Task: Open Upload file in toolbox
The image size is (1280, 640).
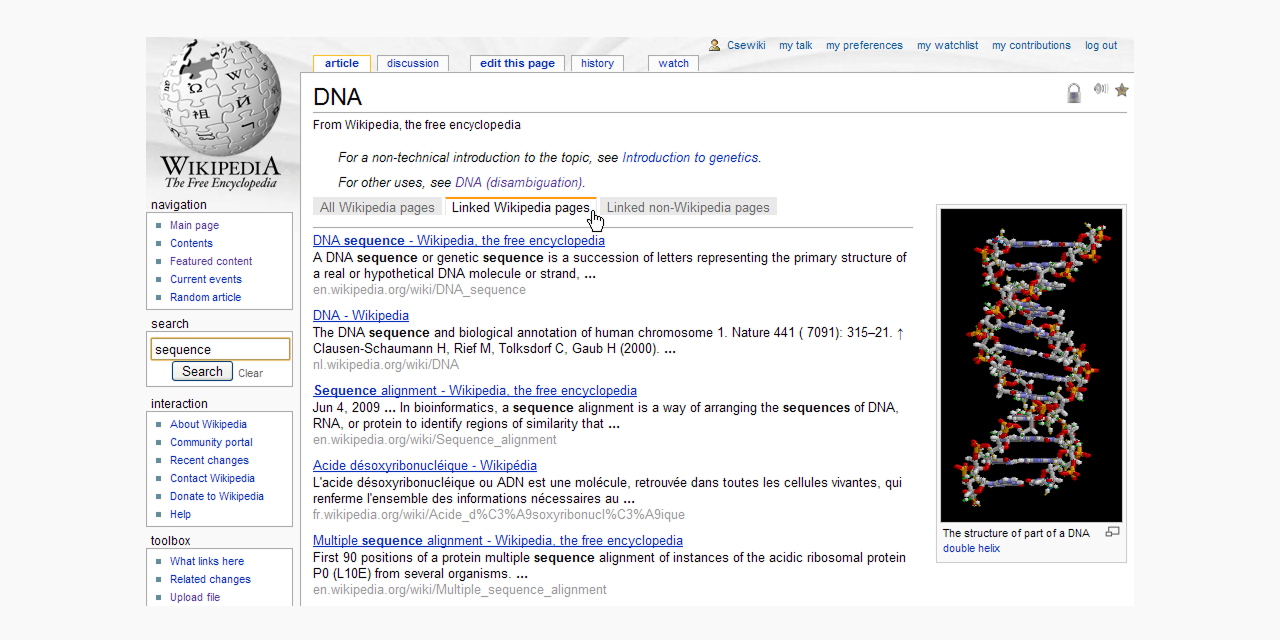Action: pyautogui.click(x=195, y=597)
